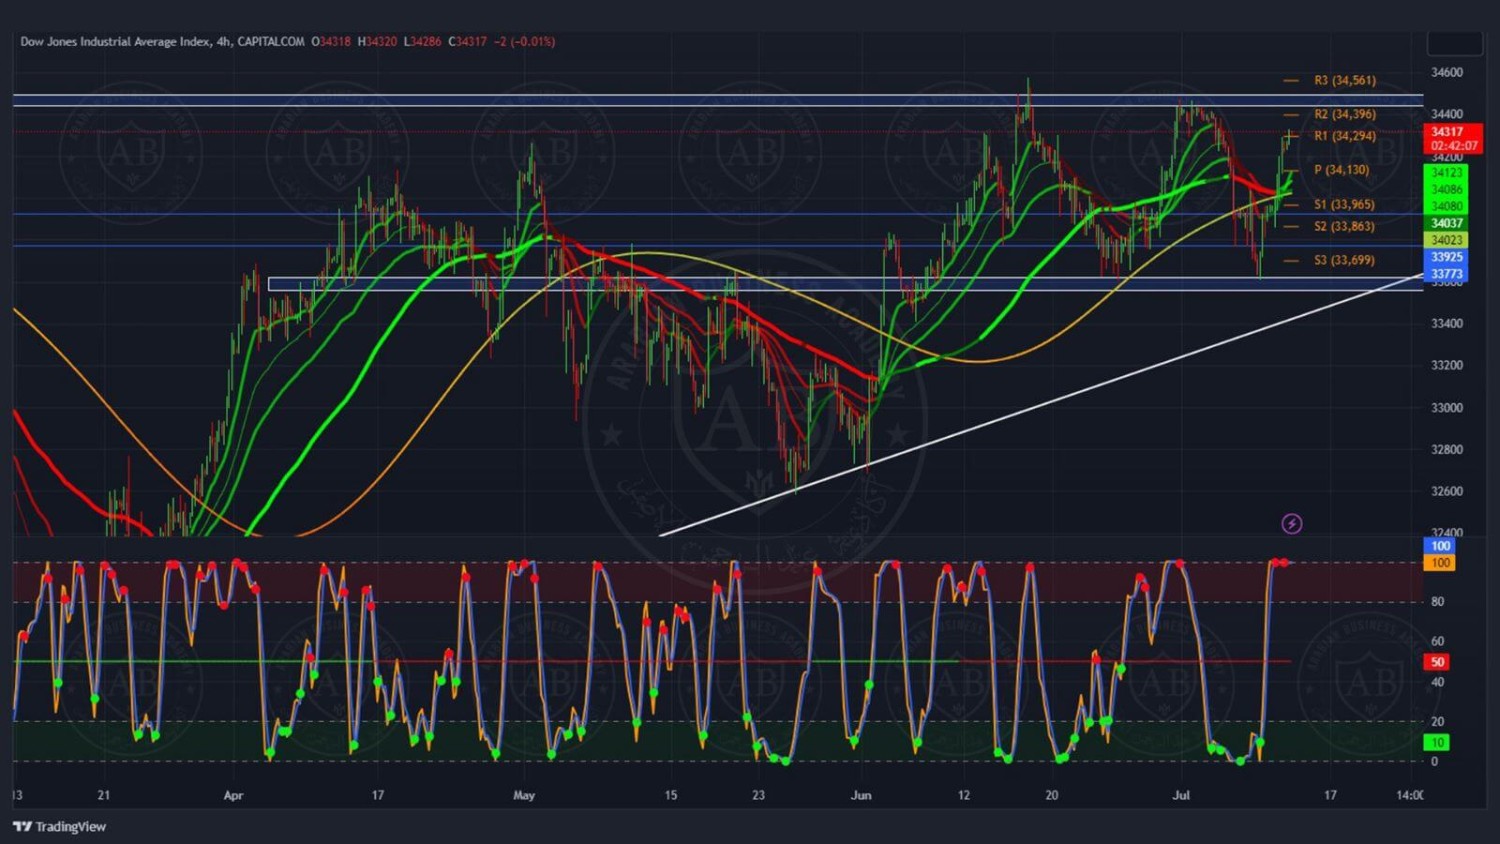Click the green 10 oscillator level tag

pyautogui.click(x=1437, y=742)
